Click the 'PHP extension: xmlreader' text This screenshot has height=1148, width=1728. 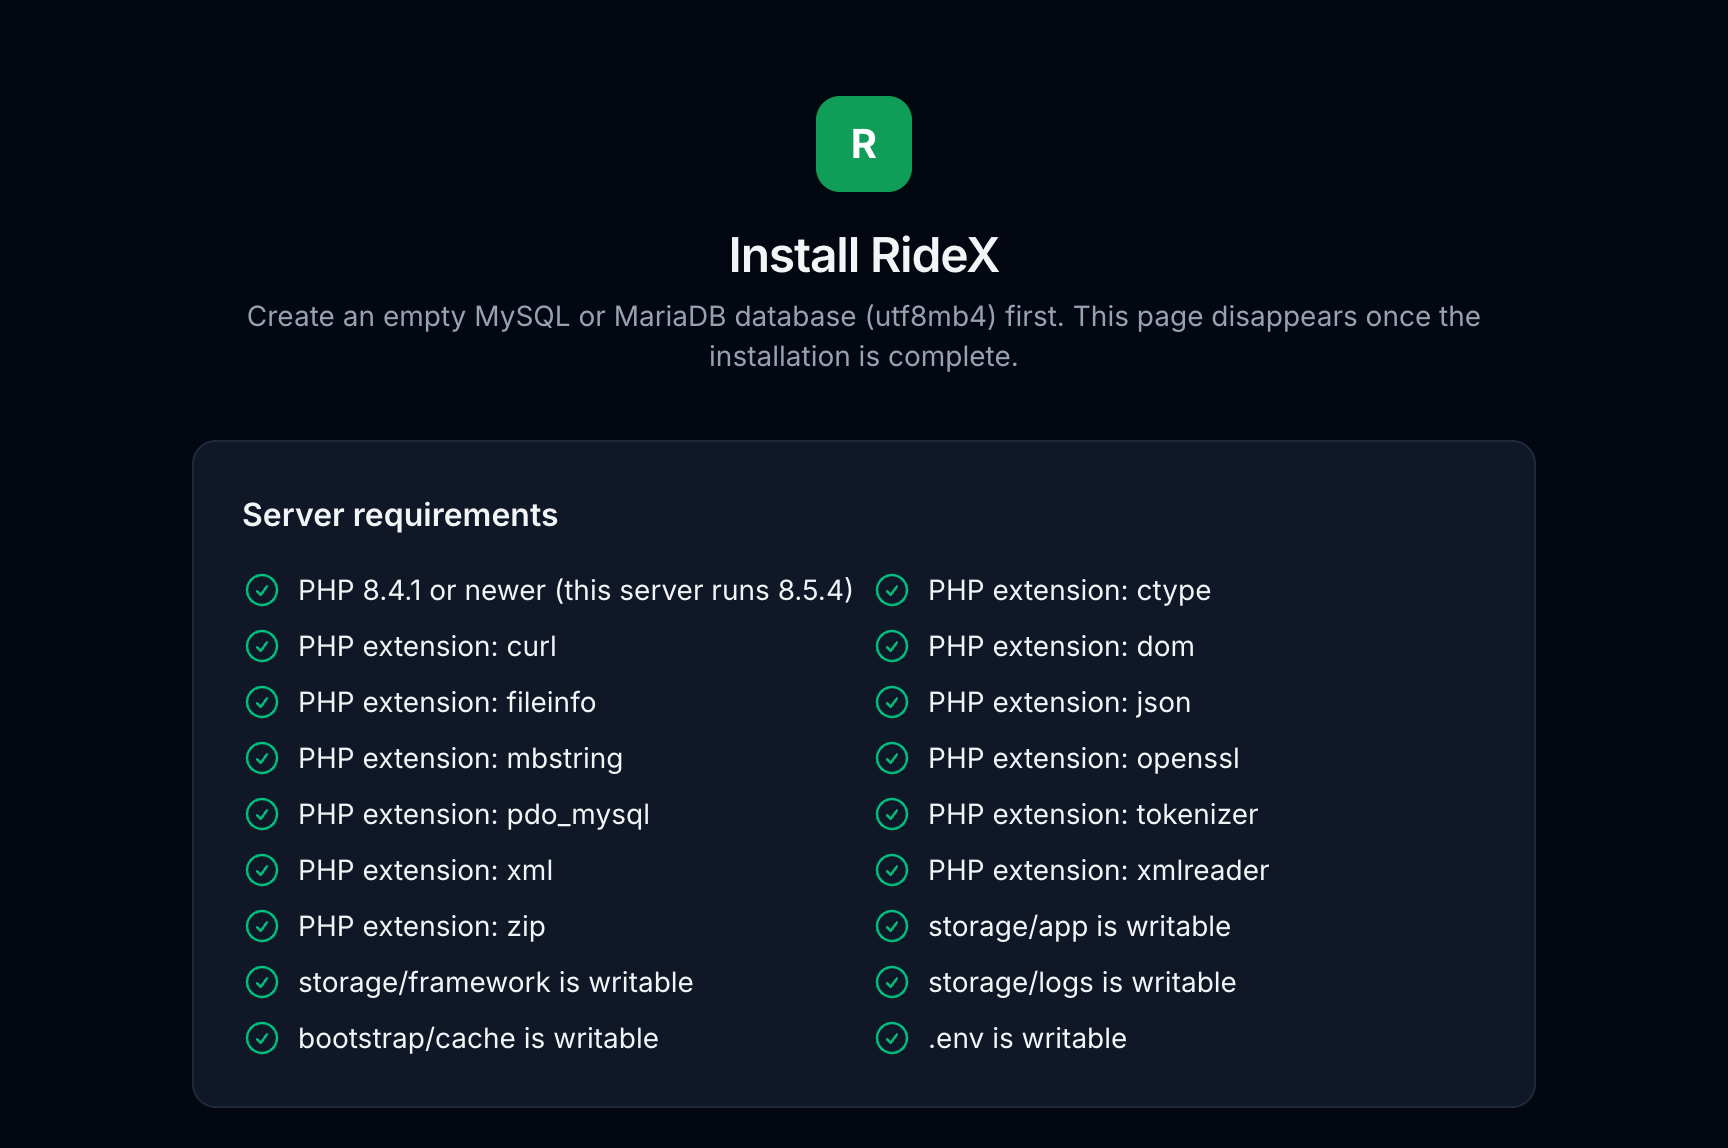[x=1098, y=870]
